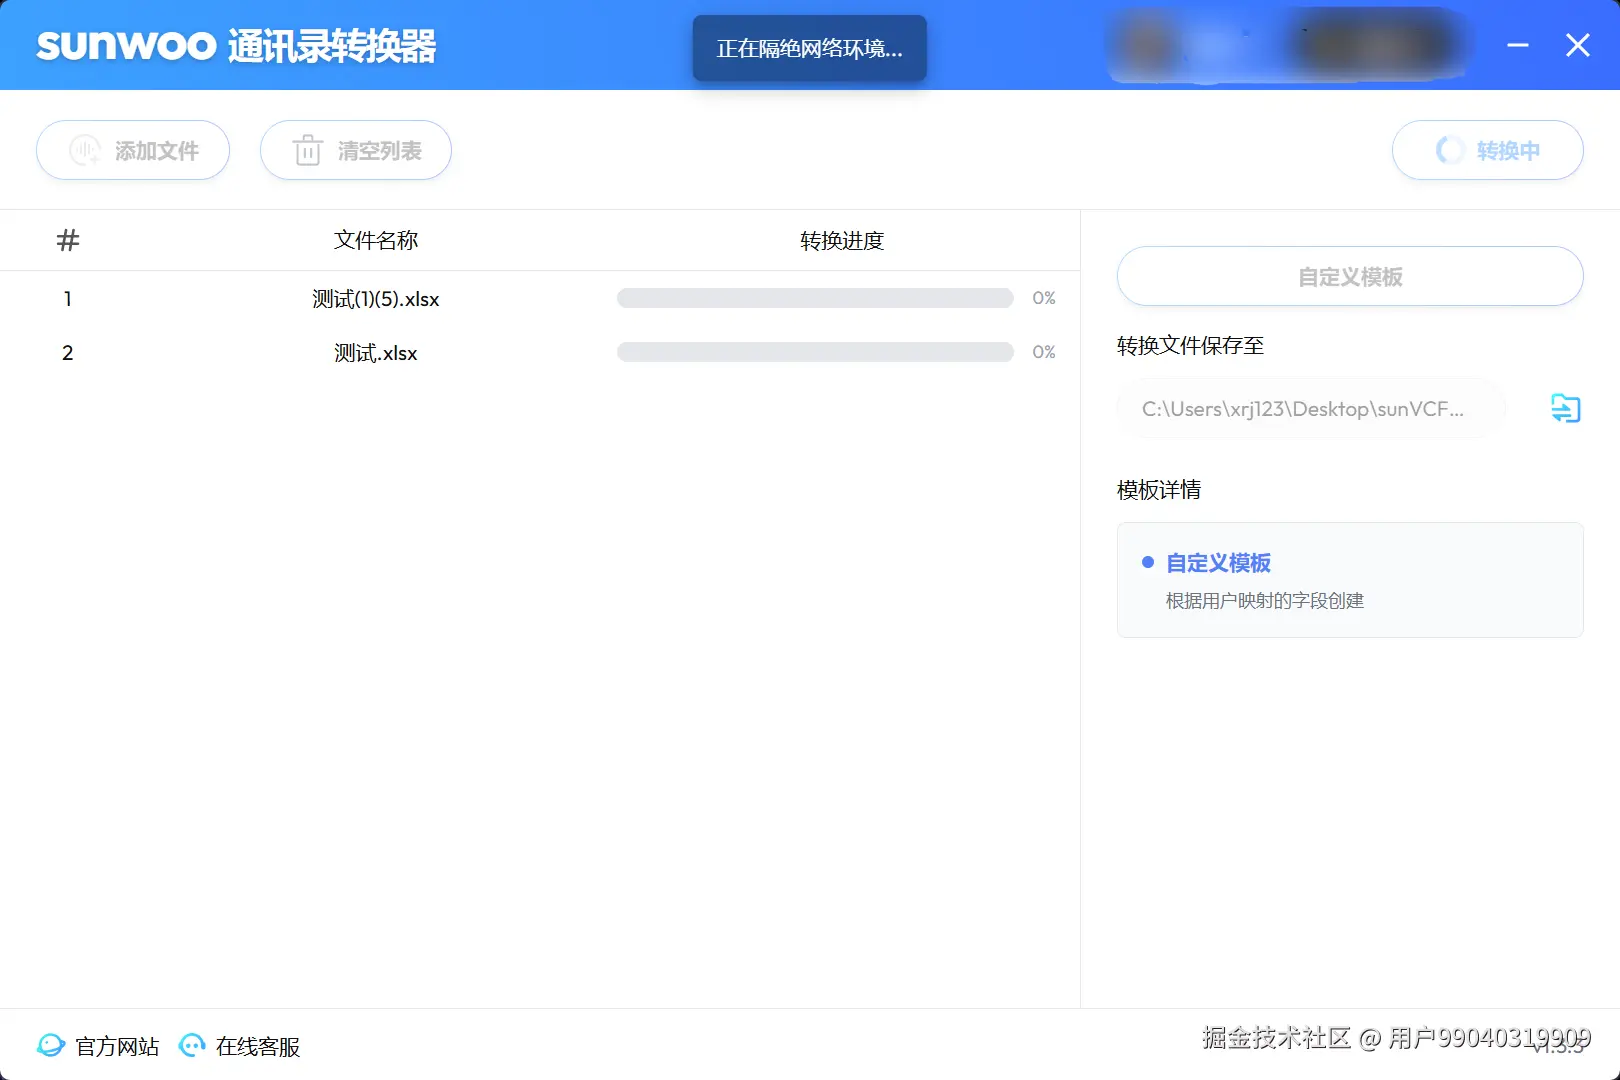The width and height of the screenshot is (1620, 1080).
Task: Click the browse save folder icon
Action: 1565,408
